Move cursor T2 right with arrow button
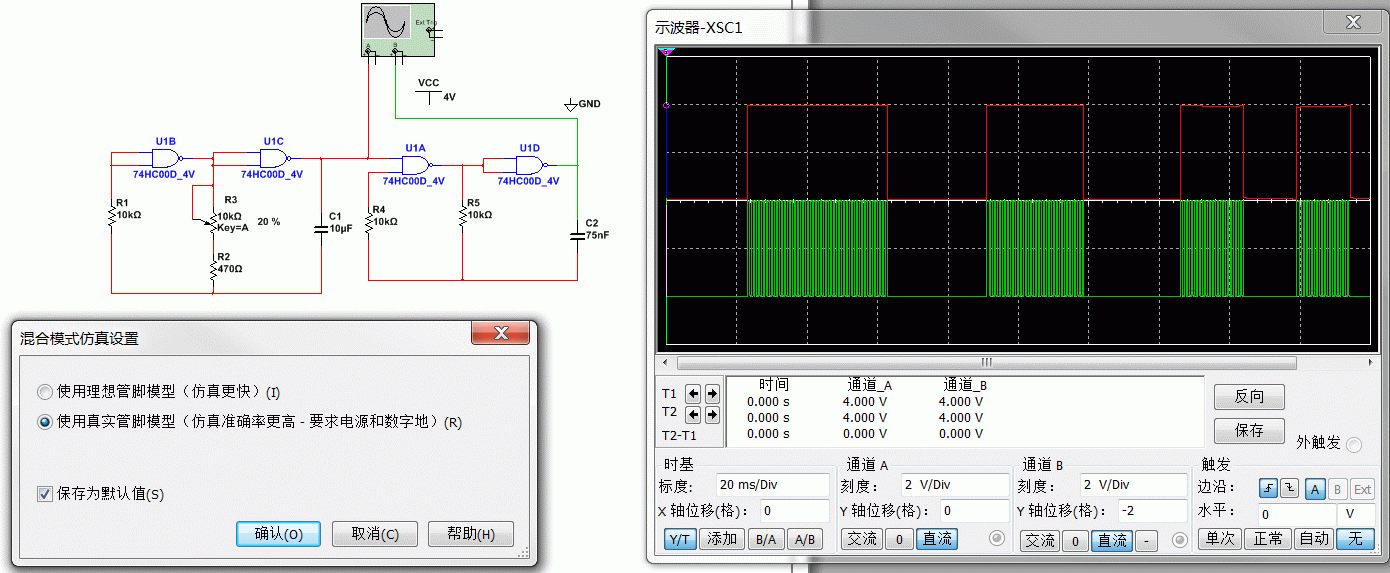 (x=712, y=413)
